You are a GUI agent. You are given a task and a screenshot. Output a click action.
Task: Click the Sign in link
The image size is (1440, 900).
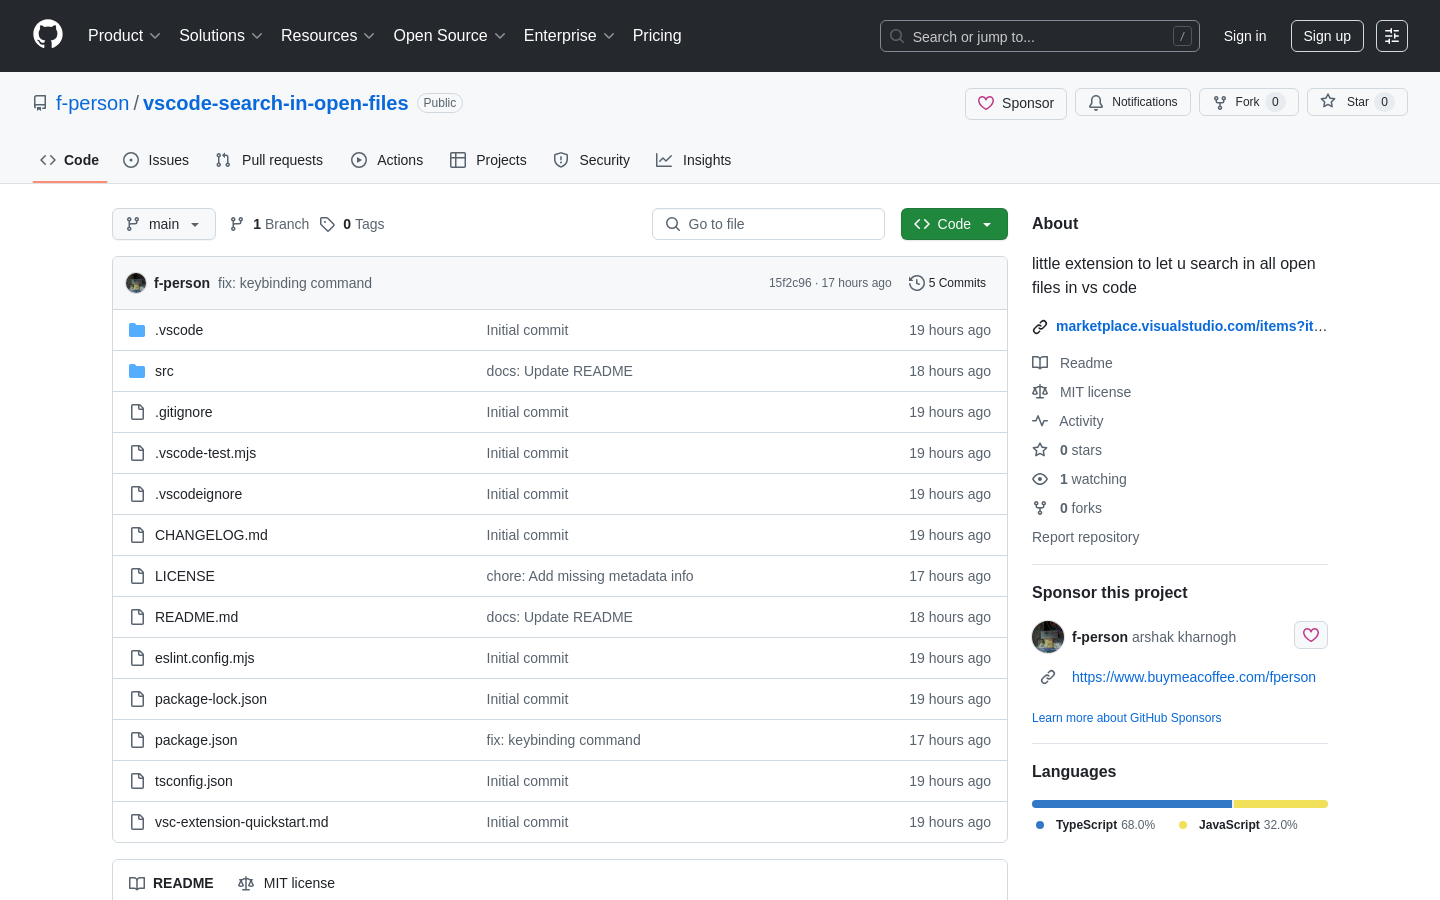coord(1245,36)
